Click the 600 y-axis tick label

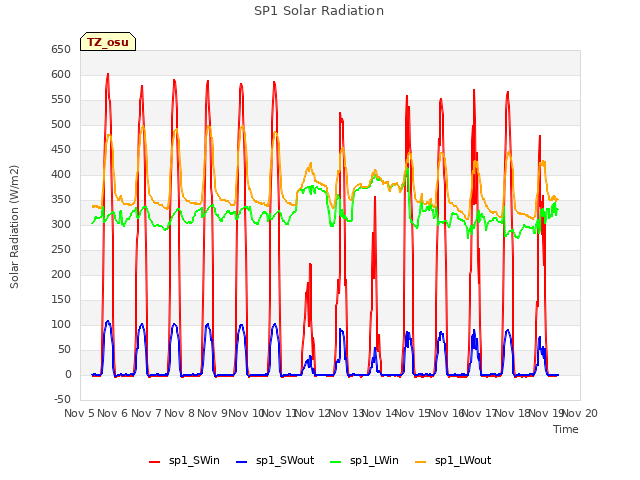61,74
